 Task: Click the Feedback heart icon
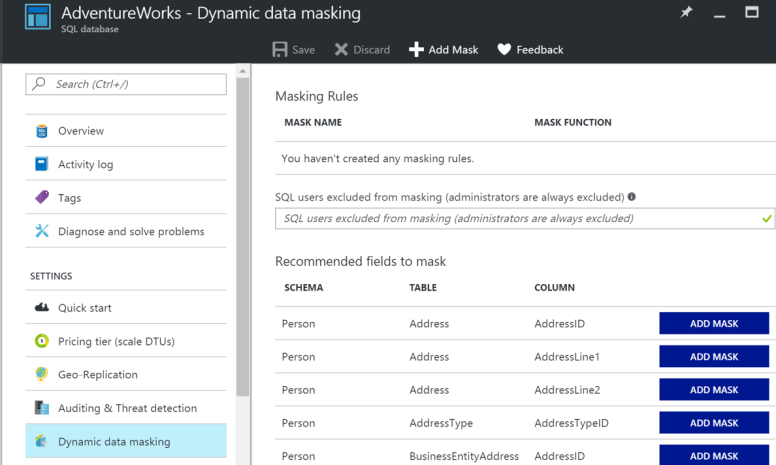coord(504,49)
